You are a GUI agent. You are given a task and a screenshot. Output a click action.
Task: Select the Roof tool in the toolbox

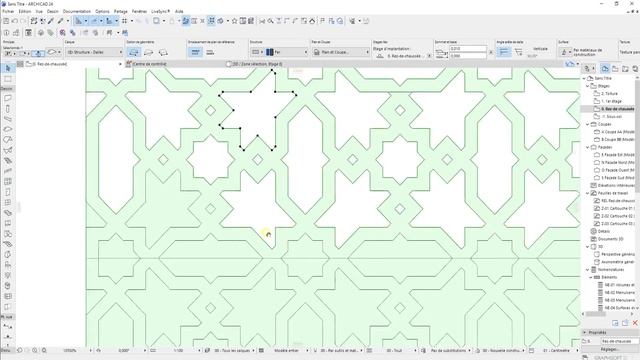[x=8, y=140]
